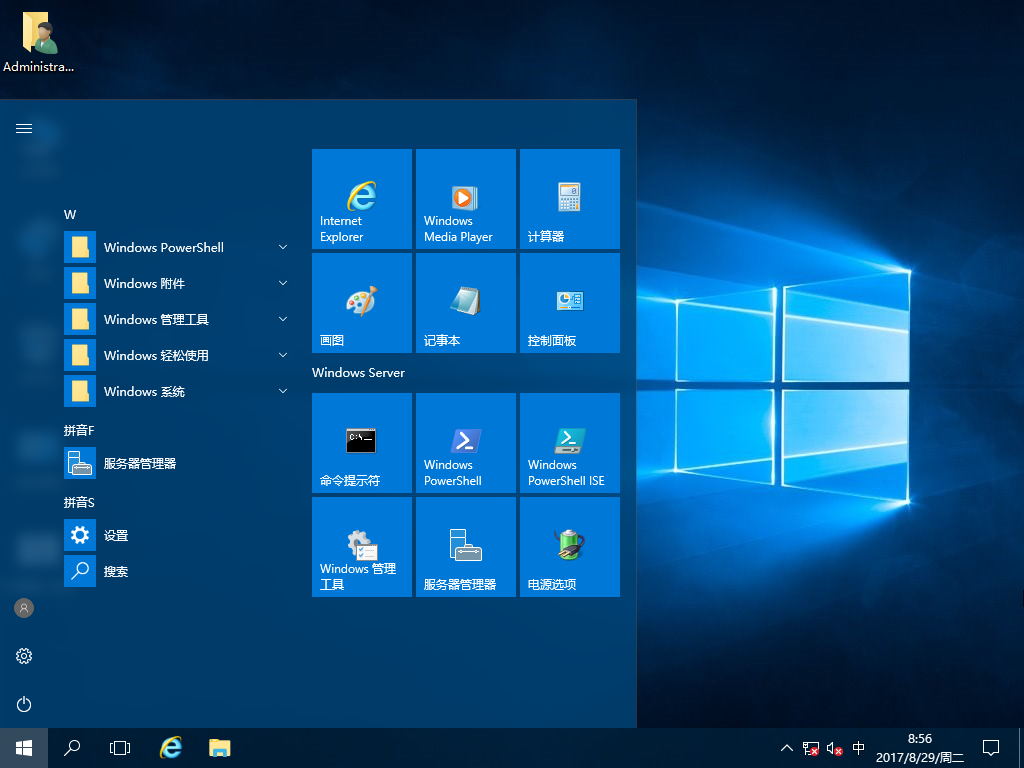Open 设置 in the app list

tap(178, 535)
